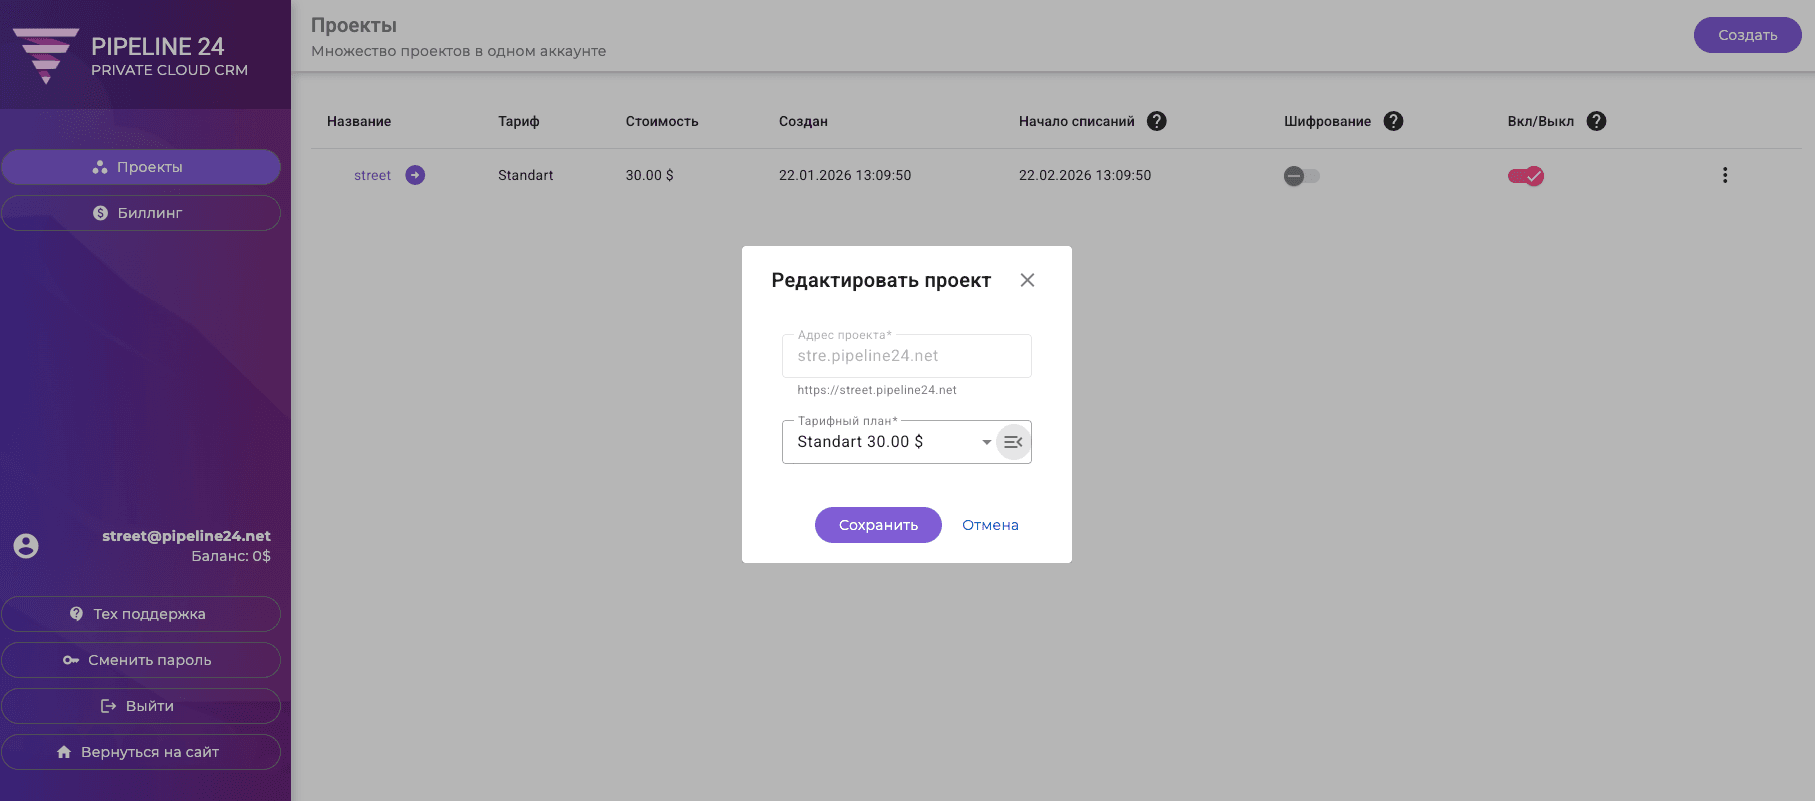Click the Создать button
The width and height of the screenshot is (1815, 801).
pyautogui.click(x=1747, y=35)
